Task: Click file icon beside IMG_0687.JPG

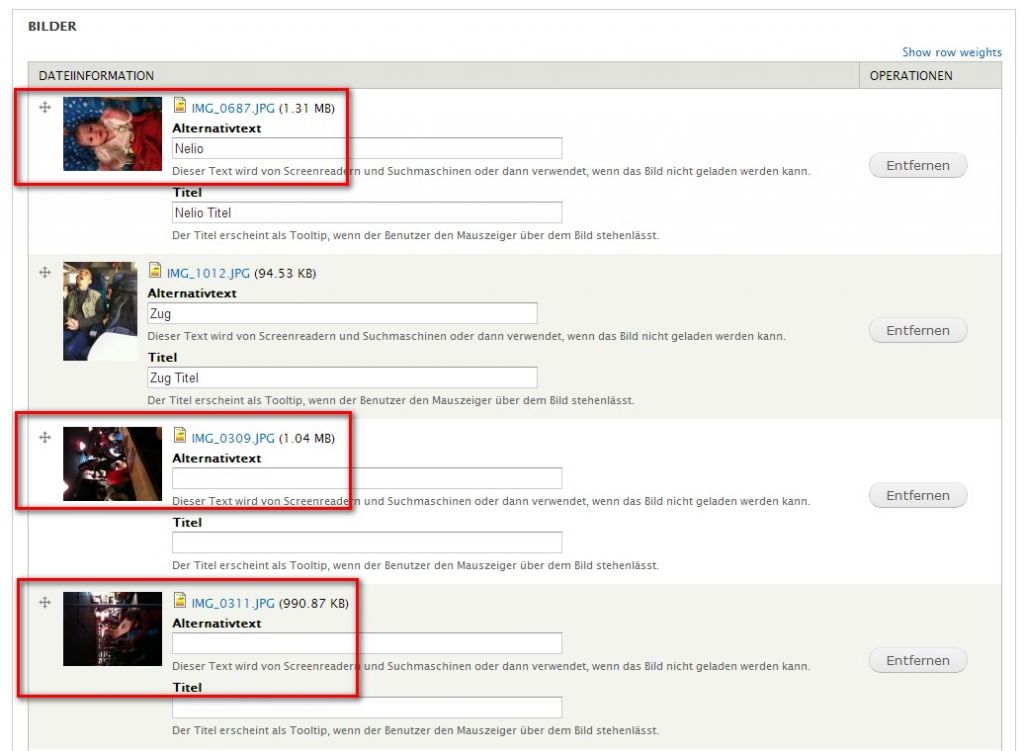Action: point(180,106)
